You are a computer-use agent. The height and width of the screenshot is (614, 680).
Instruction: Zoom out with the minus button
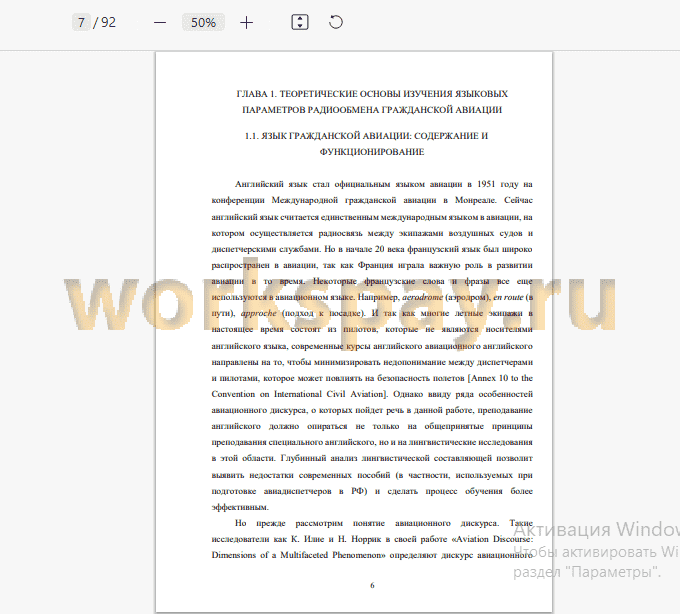click(x=160, y=23)
